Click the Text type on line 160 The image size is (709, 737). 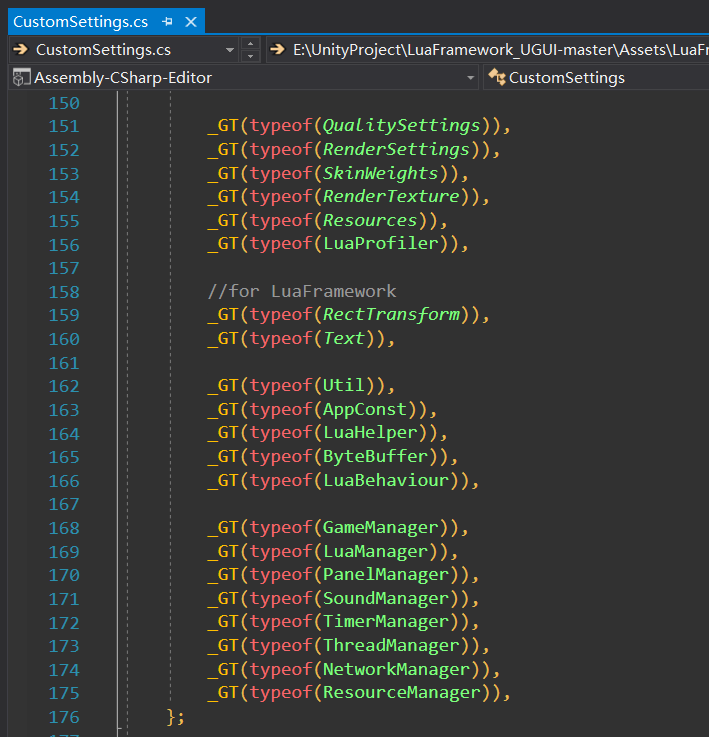(344, 338)
